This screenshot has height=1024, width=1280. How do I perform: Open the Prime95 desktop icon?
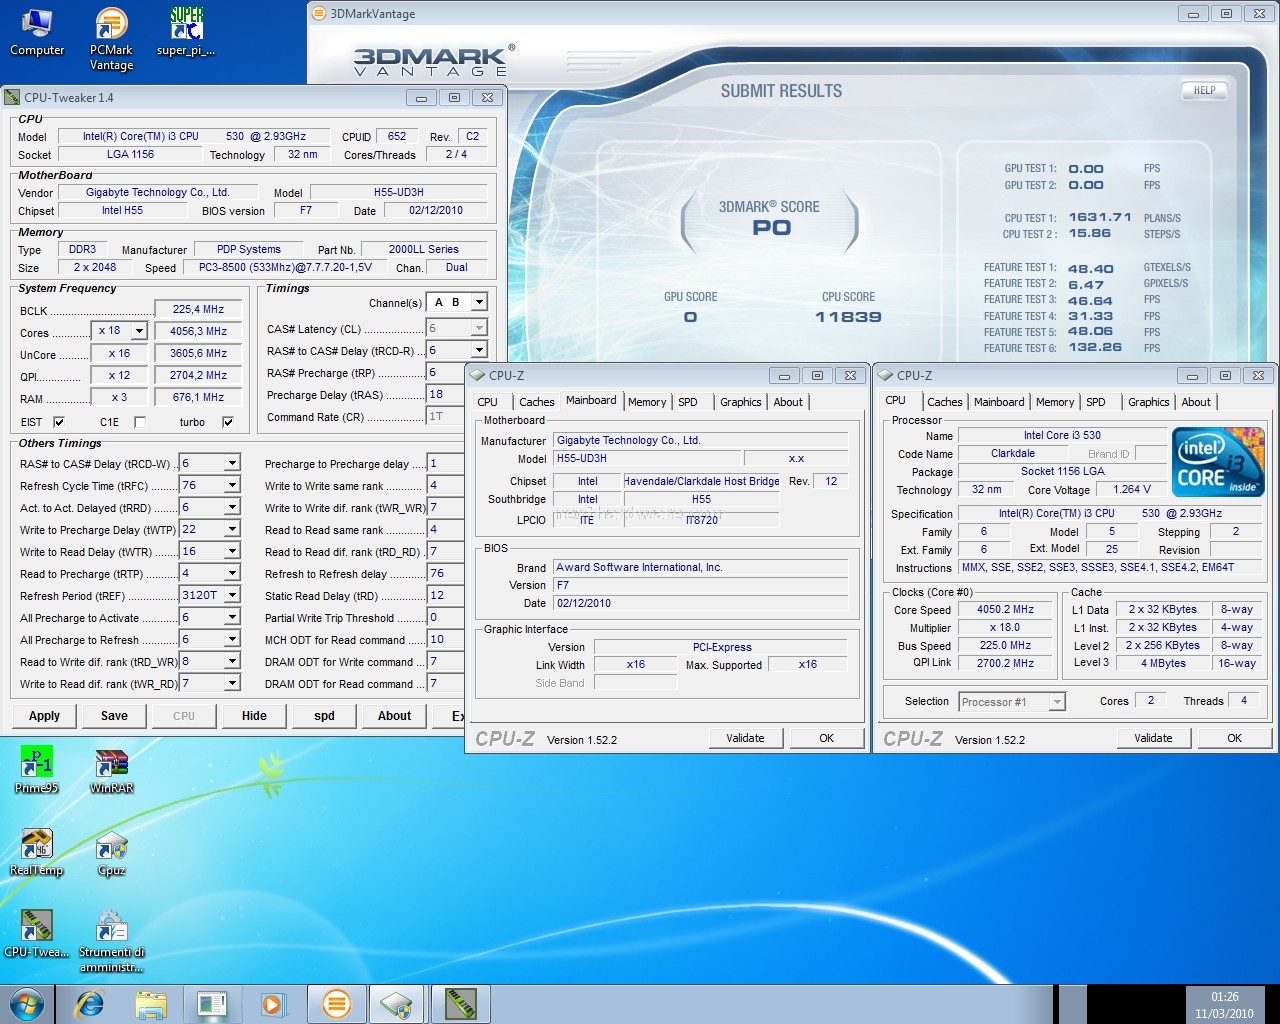(x=37, y=770)
